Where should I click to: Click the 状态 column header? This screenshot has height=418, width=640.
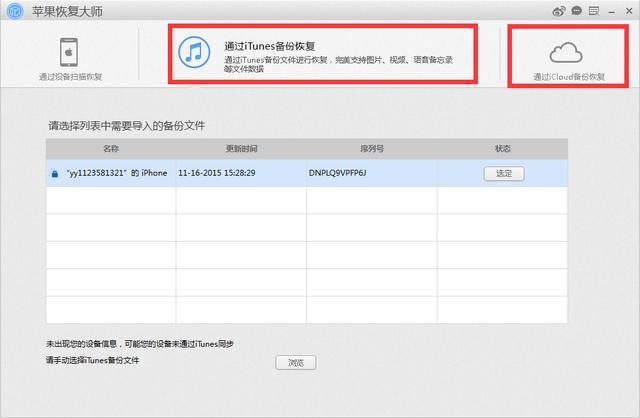(502, 149)
